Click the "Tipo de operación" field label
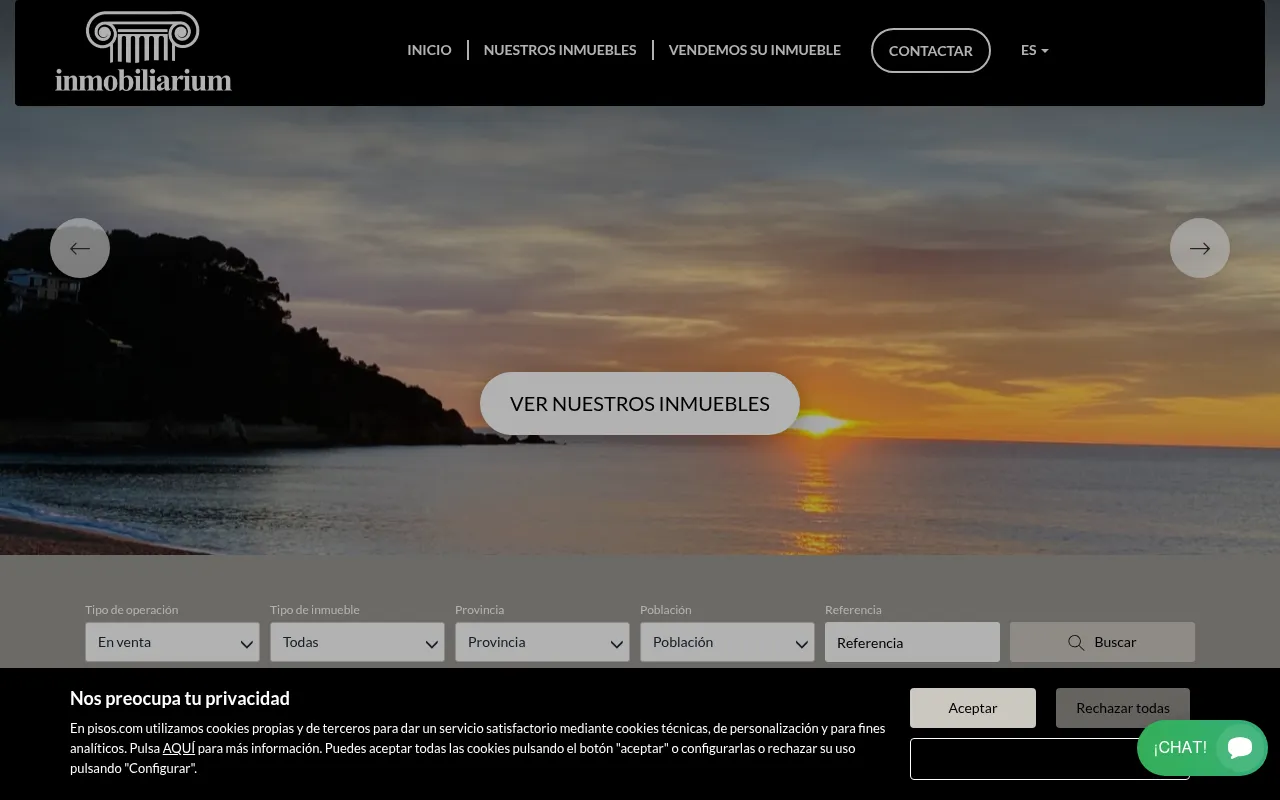 132,610
